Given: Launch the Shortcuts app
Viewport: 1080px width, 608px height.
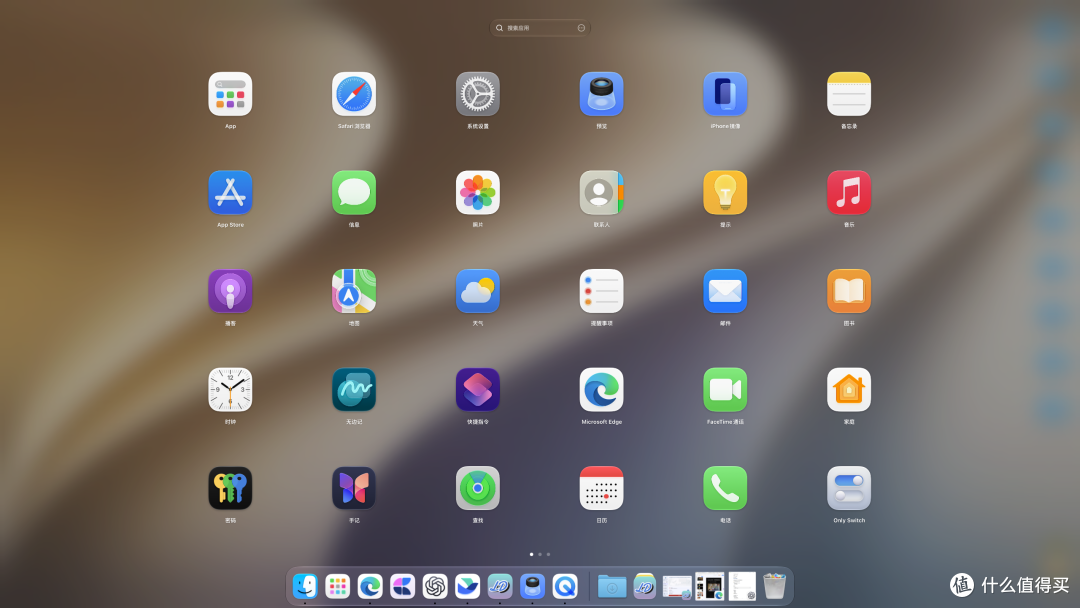Looking at the screenshot, I should pyautogui.click(x=477, y=390).
